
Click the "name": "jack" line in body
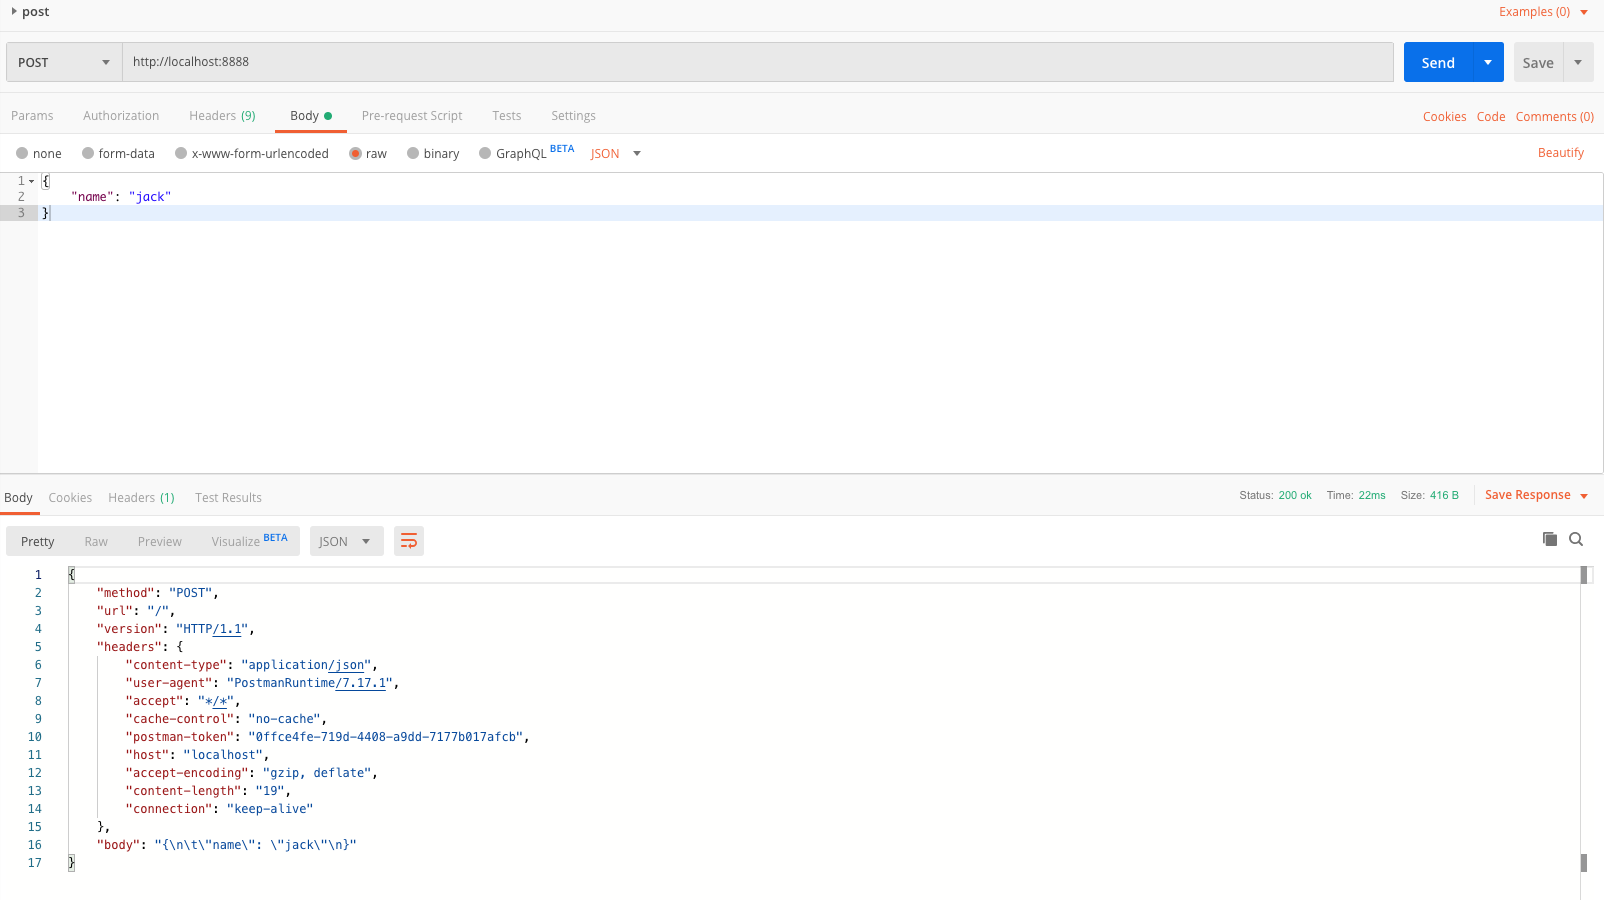click(121, 197)
